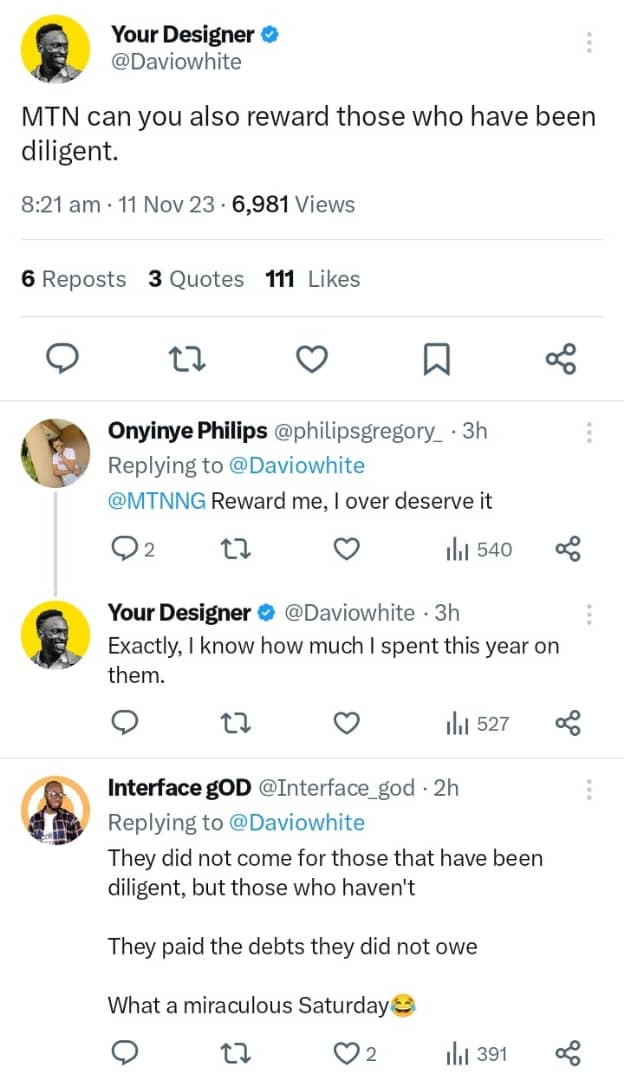The height and width of the screenshot is (1080, 624).
Task: Open more options on Onyinye Philips' reply
Action: (x=589, y=432)
